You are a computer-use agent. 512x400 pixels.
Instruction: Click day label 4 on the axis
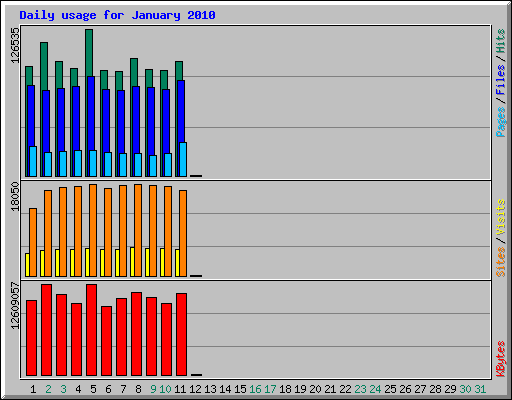pyautogui.click(x=78, y=389)
